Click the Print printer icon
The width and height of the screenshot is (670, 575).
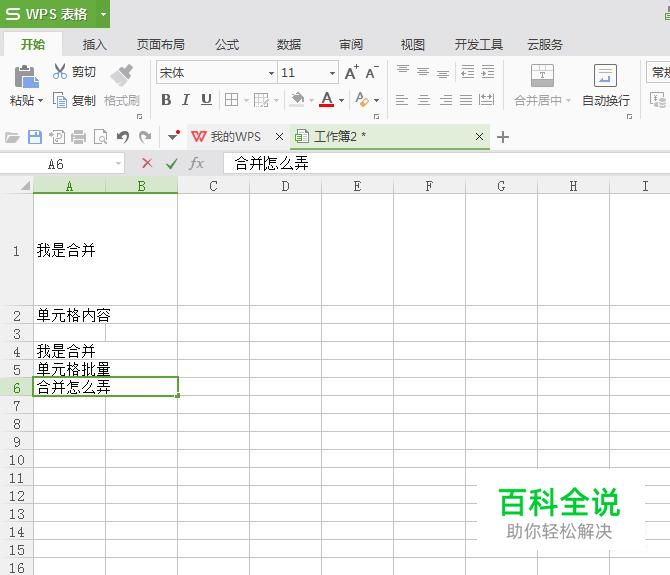(78, 137)
